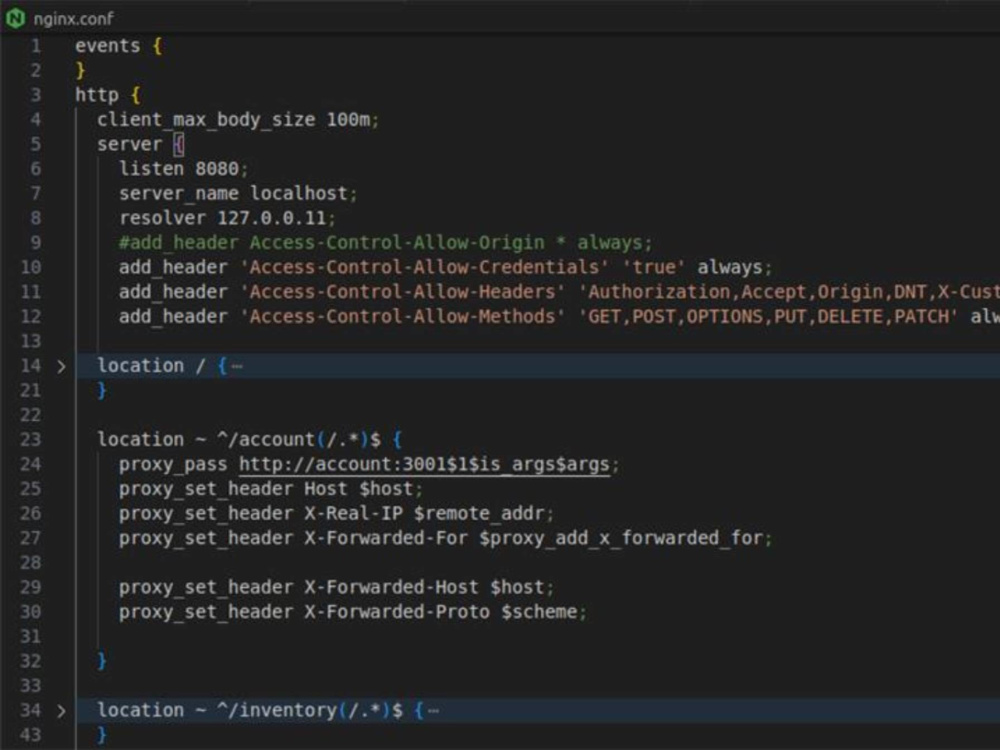Click 'X-Real-IP' header name
The image size is (1000, 750).
(x=353, y=513)
